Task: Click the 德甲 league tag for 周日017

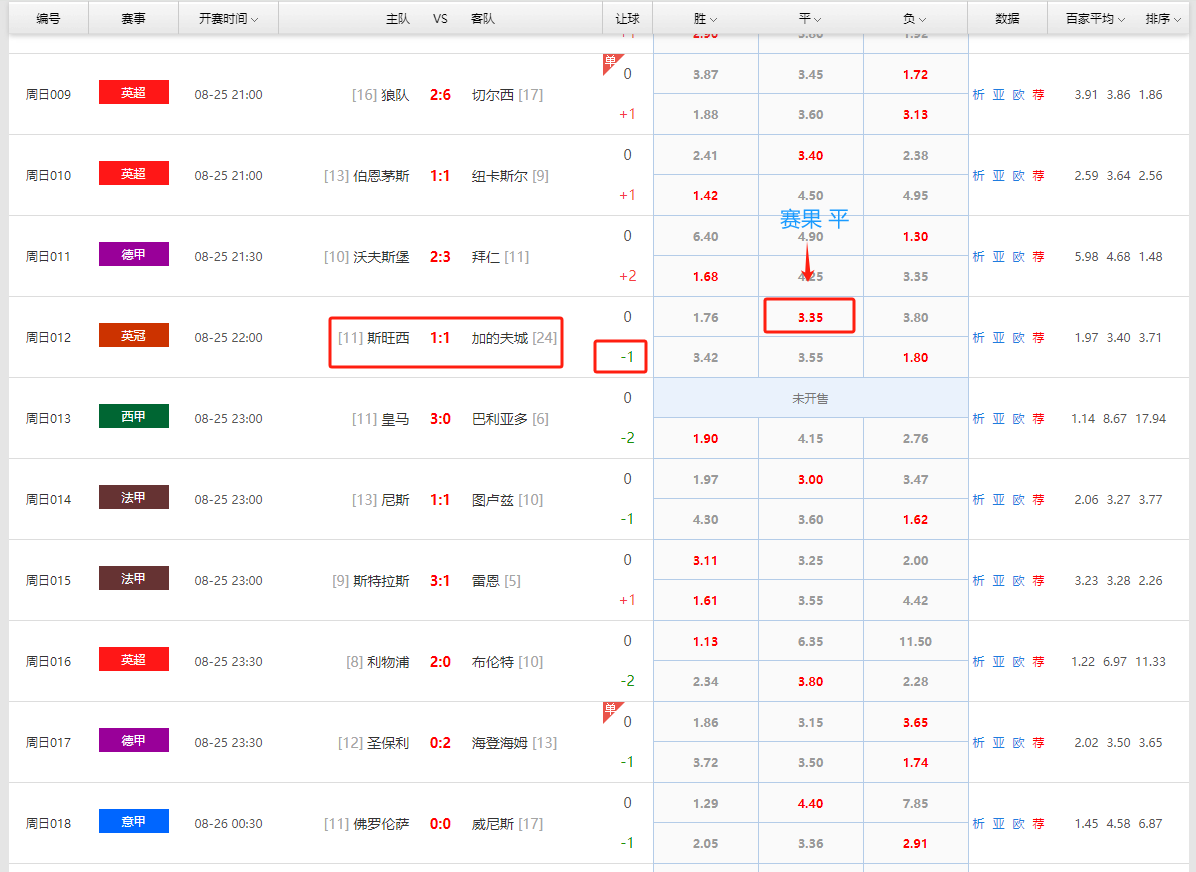Action: coord(133,740)
